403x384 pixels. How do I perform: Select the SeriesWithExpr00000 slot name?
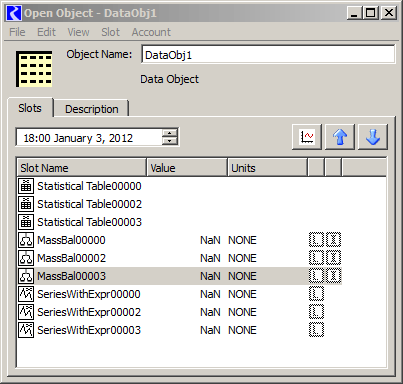tap(89, 294)
